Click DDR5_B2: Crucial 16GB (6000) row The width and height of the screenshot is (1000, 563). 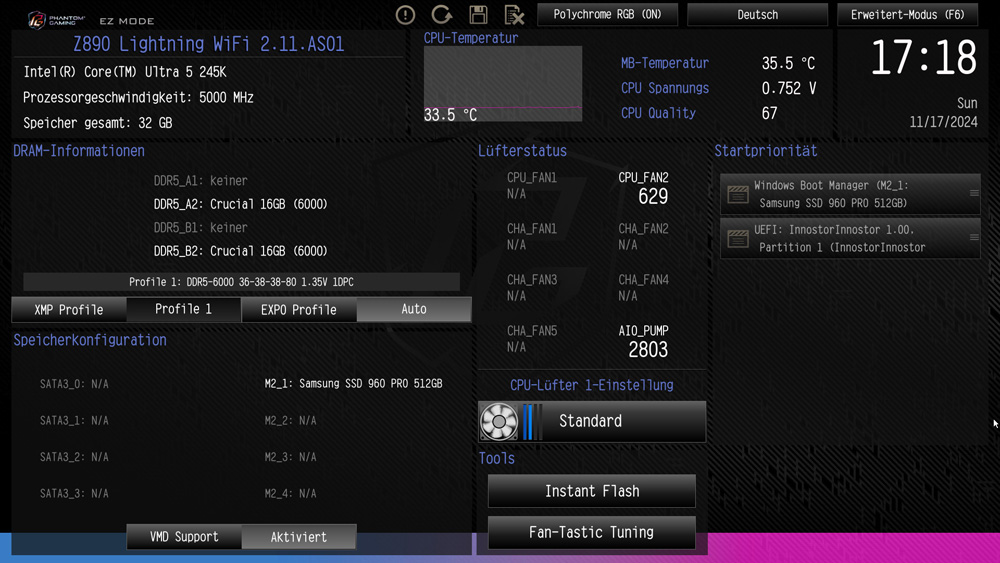(x=240, y=251)
